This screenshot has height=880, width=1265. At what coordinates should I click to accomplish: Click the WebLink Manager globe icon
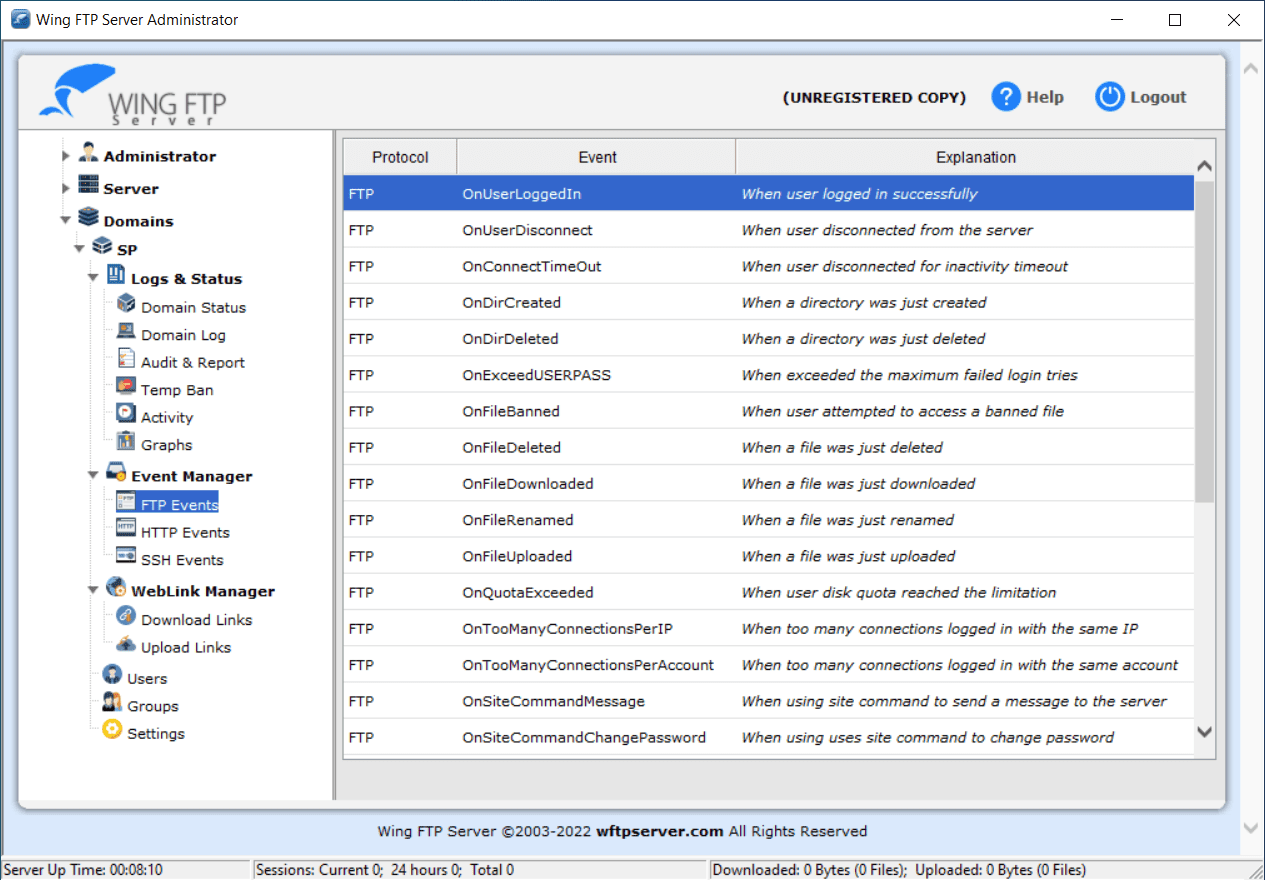[116, 588]
